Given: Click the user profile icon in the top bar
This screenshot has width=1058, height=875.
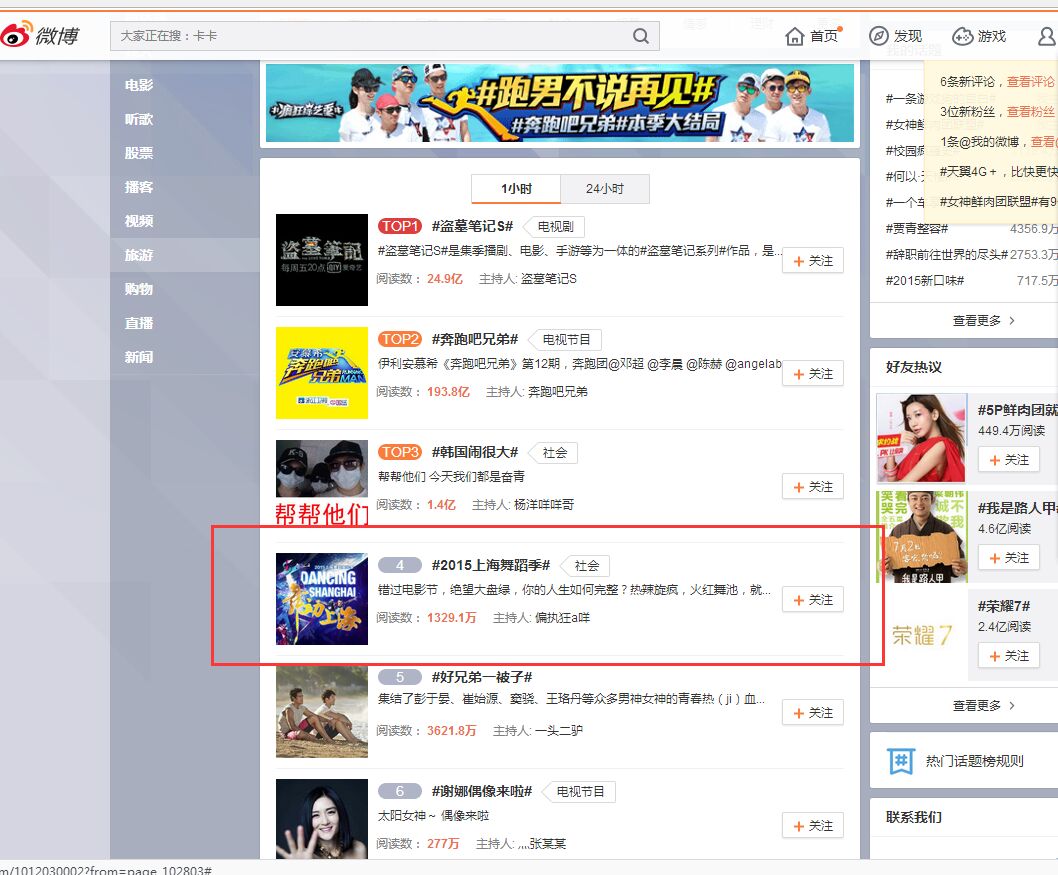Looking at the screenshot, I should pyautogui.click(x=1047, y=36).
